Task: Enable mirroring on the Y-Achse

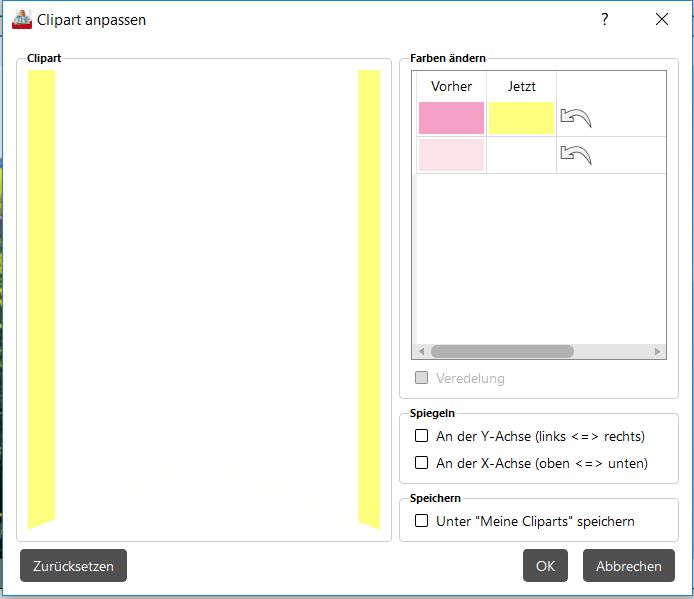Action: point(422,436)
